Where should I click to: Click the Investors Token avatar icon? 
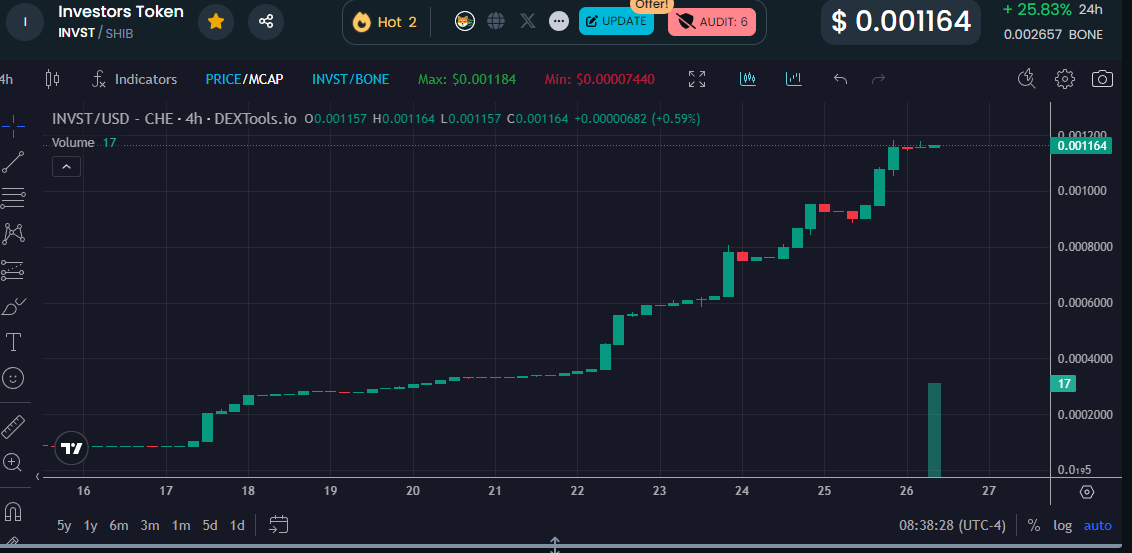click(25, 22)
